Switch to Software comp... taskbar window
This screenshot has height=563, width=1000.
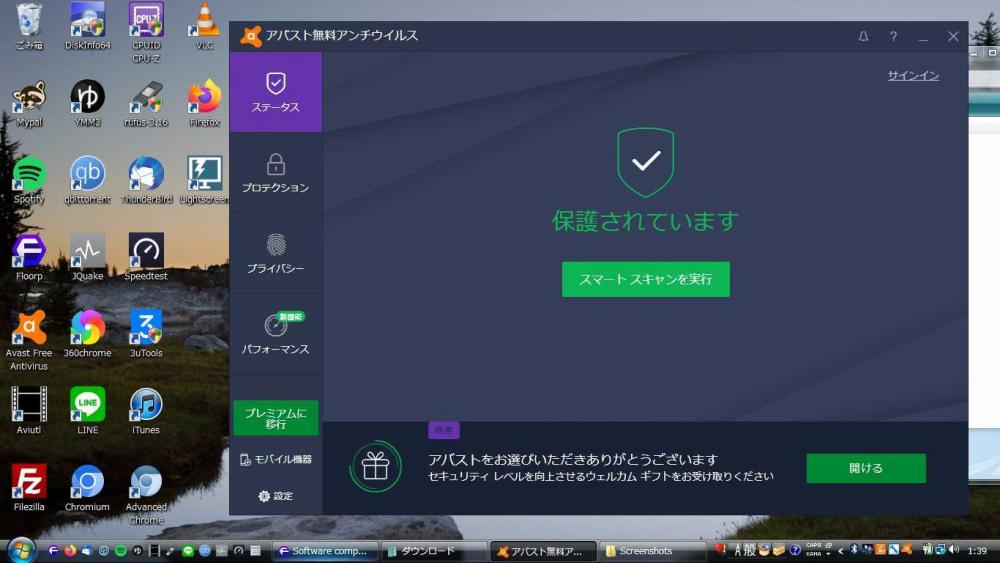point(325,551)
